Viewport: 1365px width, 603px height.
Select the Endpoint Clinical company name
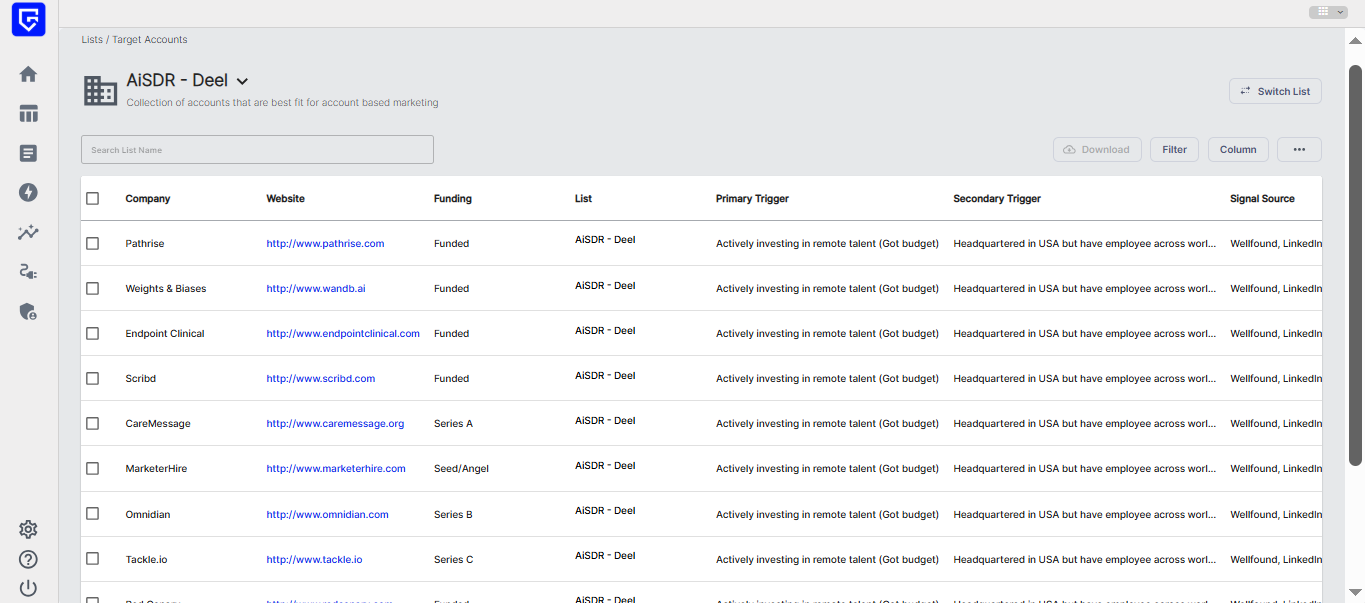(165, 334)
